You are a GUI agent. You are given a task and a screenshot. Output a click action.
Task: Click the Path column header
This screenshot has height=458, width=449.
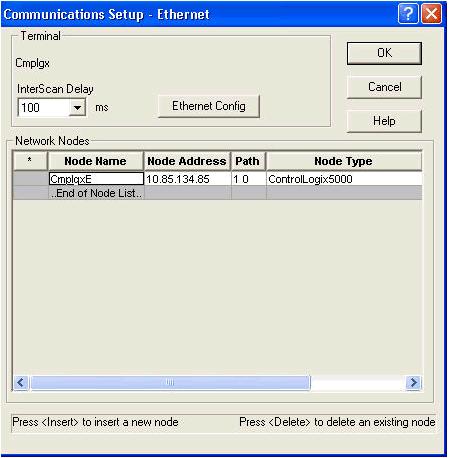[248, 161]
